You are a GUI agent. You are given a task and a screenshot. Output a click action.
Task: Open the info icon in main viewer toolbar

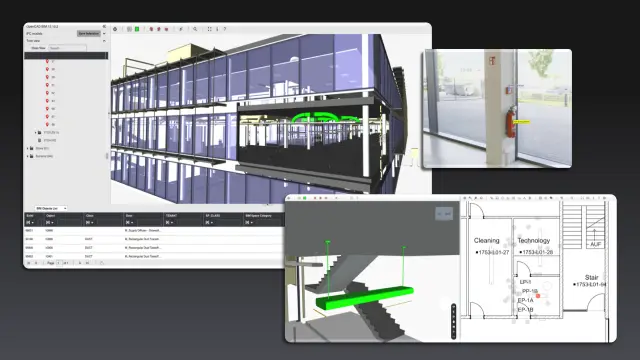(x=217, y=29)
